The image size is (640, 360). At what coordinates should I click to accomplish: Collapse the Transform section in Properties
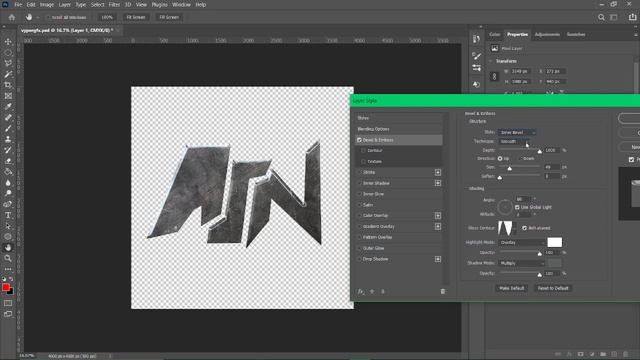(491, 61)
